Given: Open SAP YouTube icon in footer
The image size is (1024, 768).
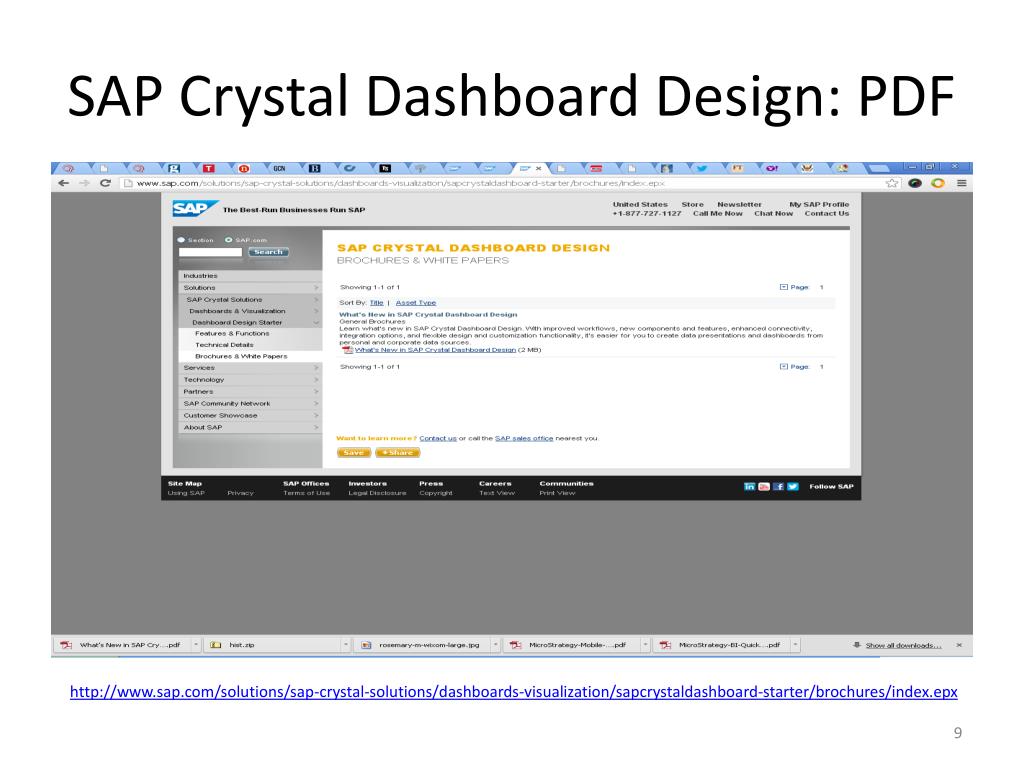Looking at the screenshot, I should [763, 487].
